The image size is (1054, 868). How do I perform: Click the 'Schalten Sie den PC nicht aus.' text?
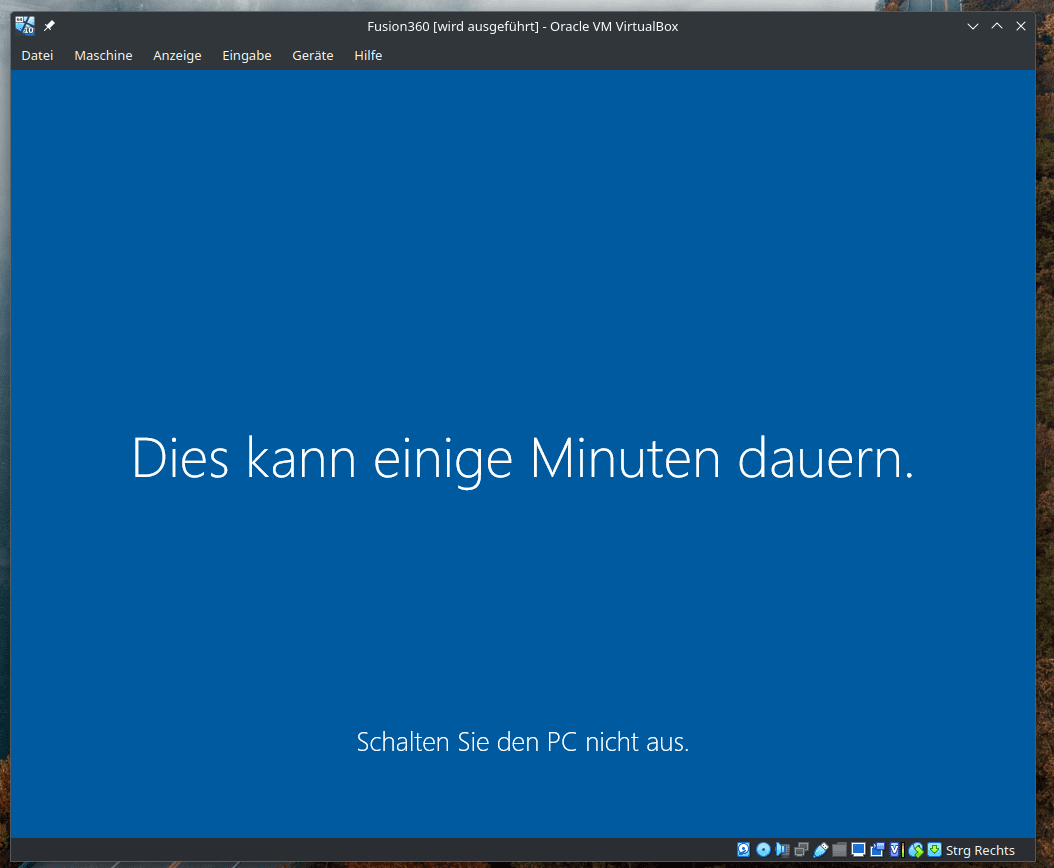pyautogui.click(x=523, y=742)
